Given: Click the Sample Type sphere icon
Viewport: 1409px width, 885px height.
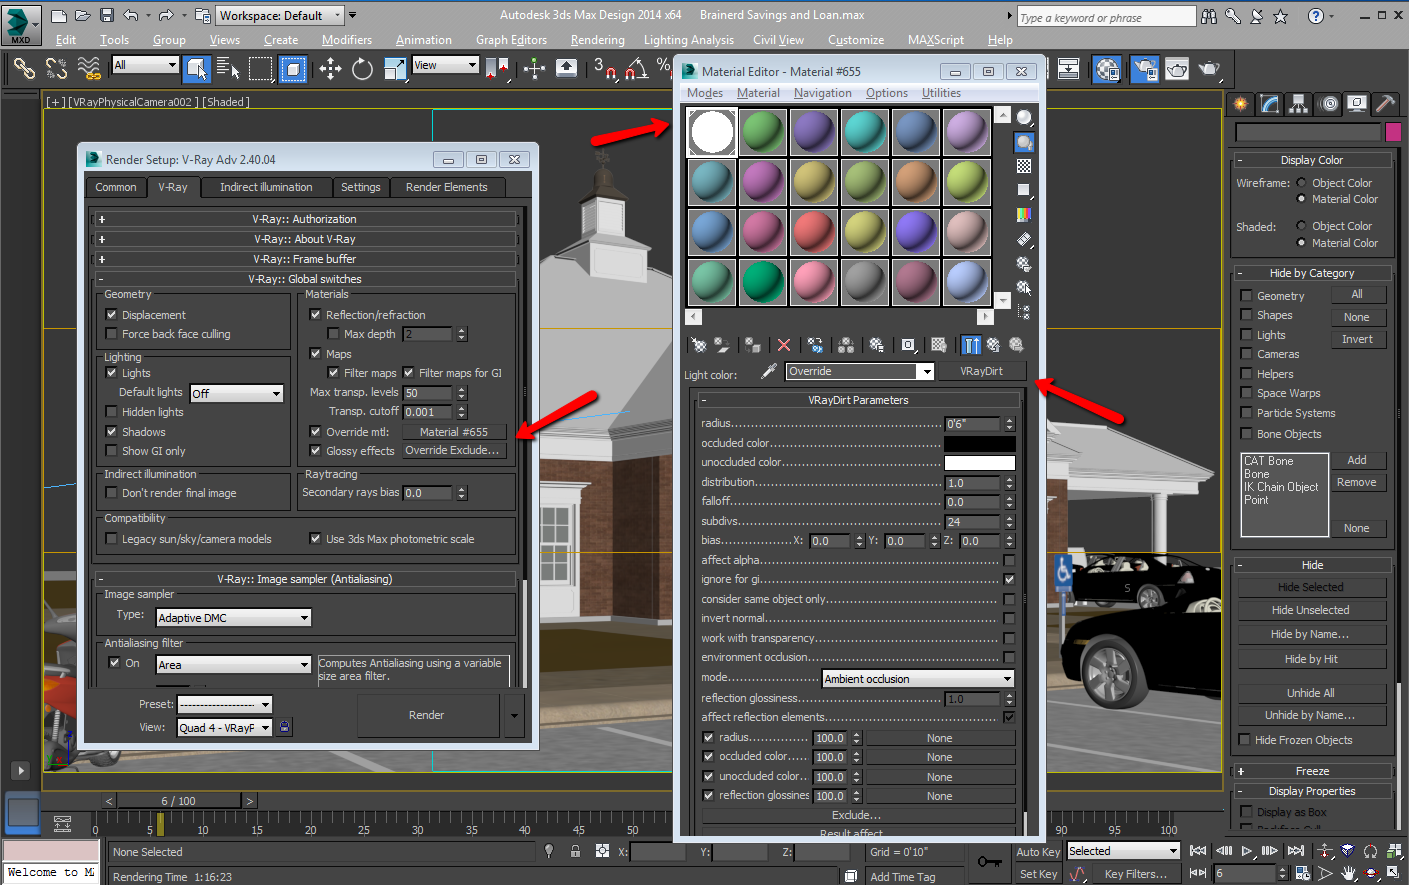Looking at the screenshot, I should pyautogui.click(x=1024, y=118).
